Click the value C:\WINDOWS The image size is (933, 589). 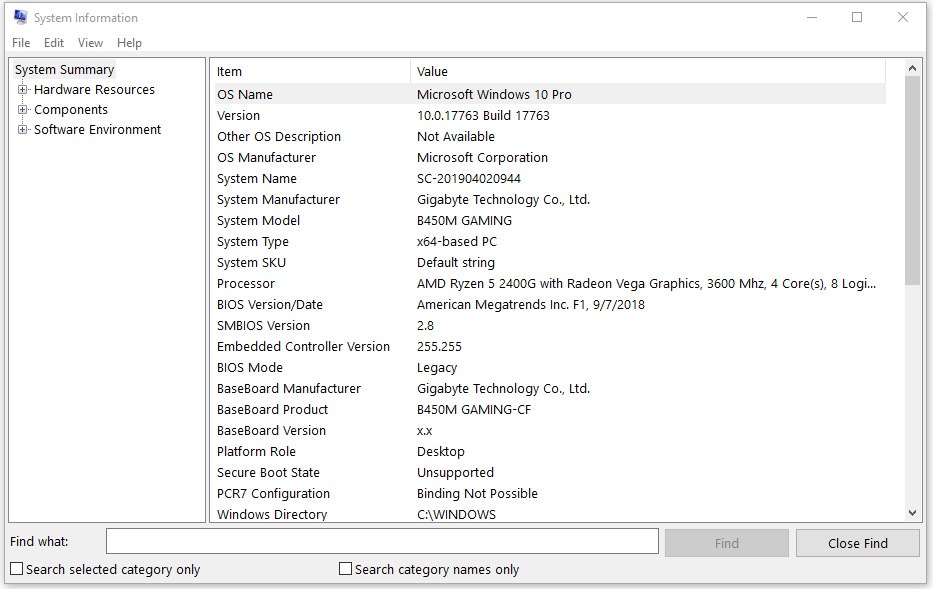[x=456, y=514]
